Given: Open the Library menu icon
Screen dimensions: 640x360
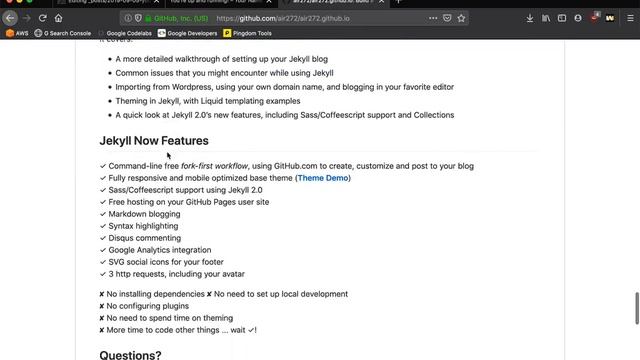Looking at the screenshot, I should tap(546, 18).
